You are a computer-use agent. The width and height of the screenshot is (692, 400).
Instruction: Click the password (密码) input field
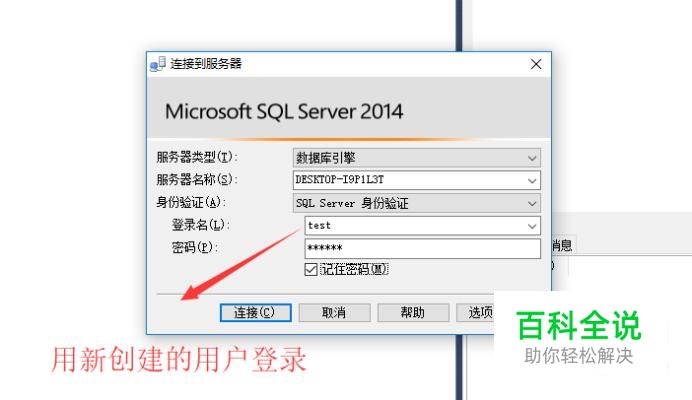(422, 248)
